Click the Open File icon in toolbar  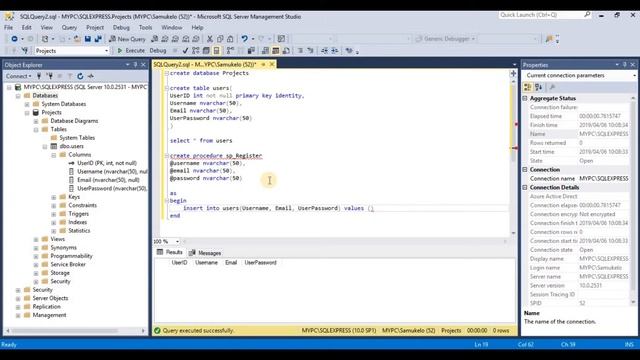77,39
